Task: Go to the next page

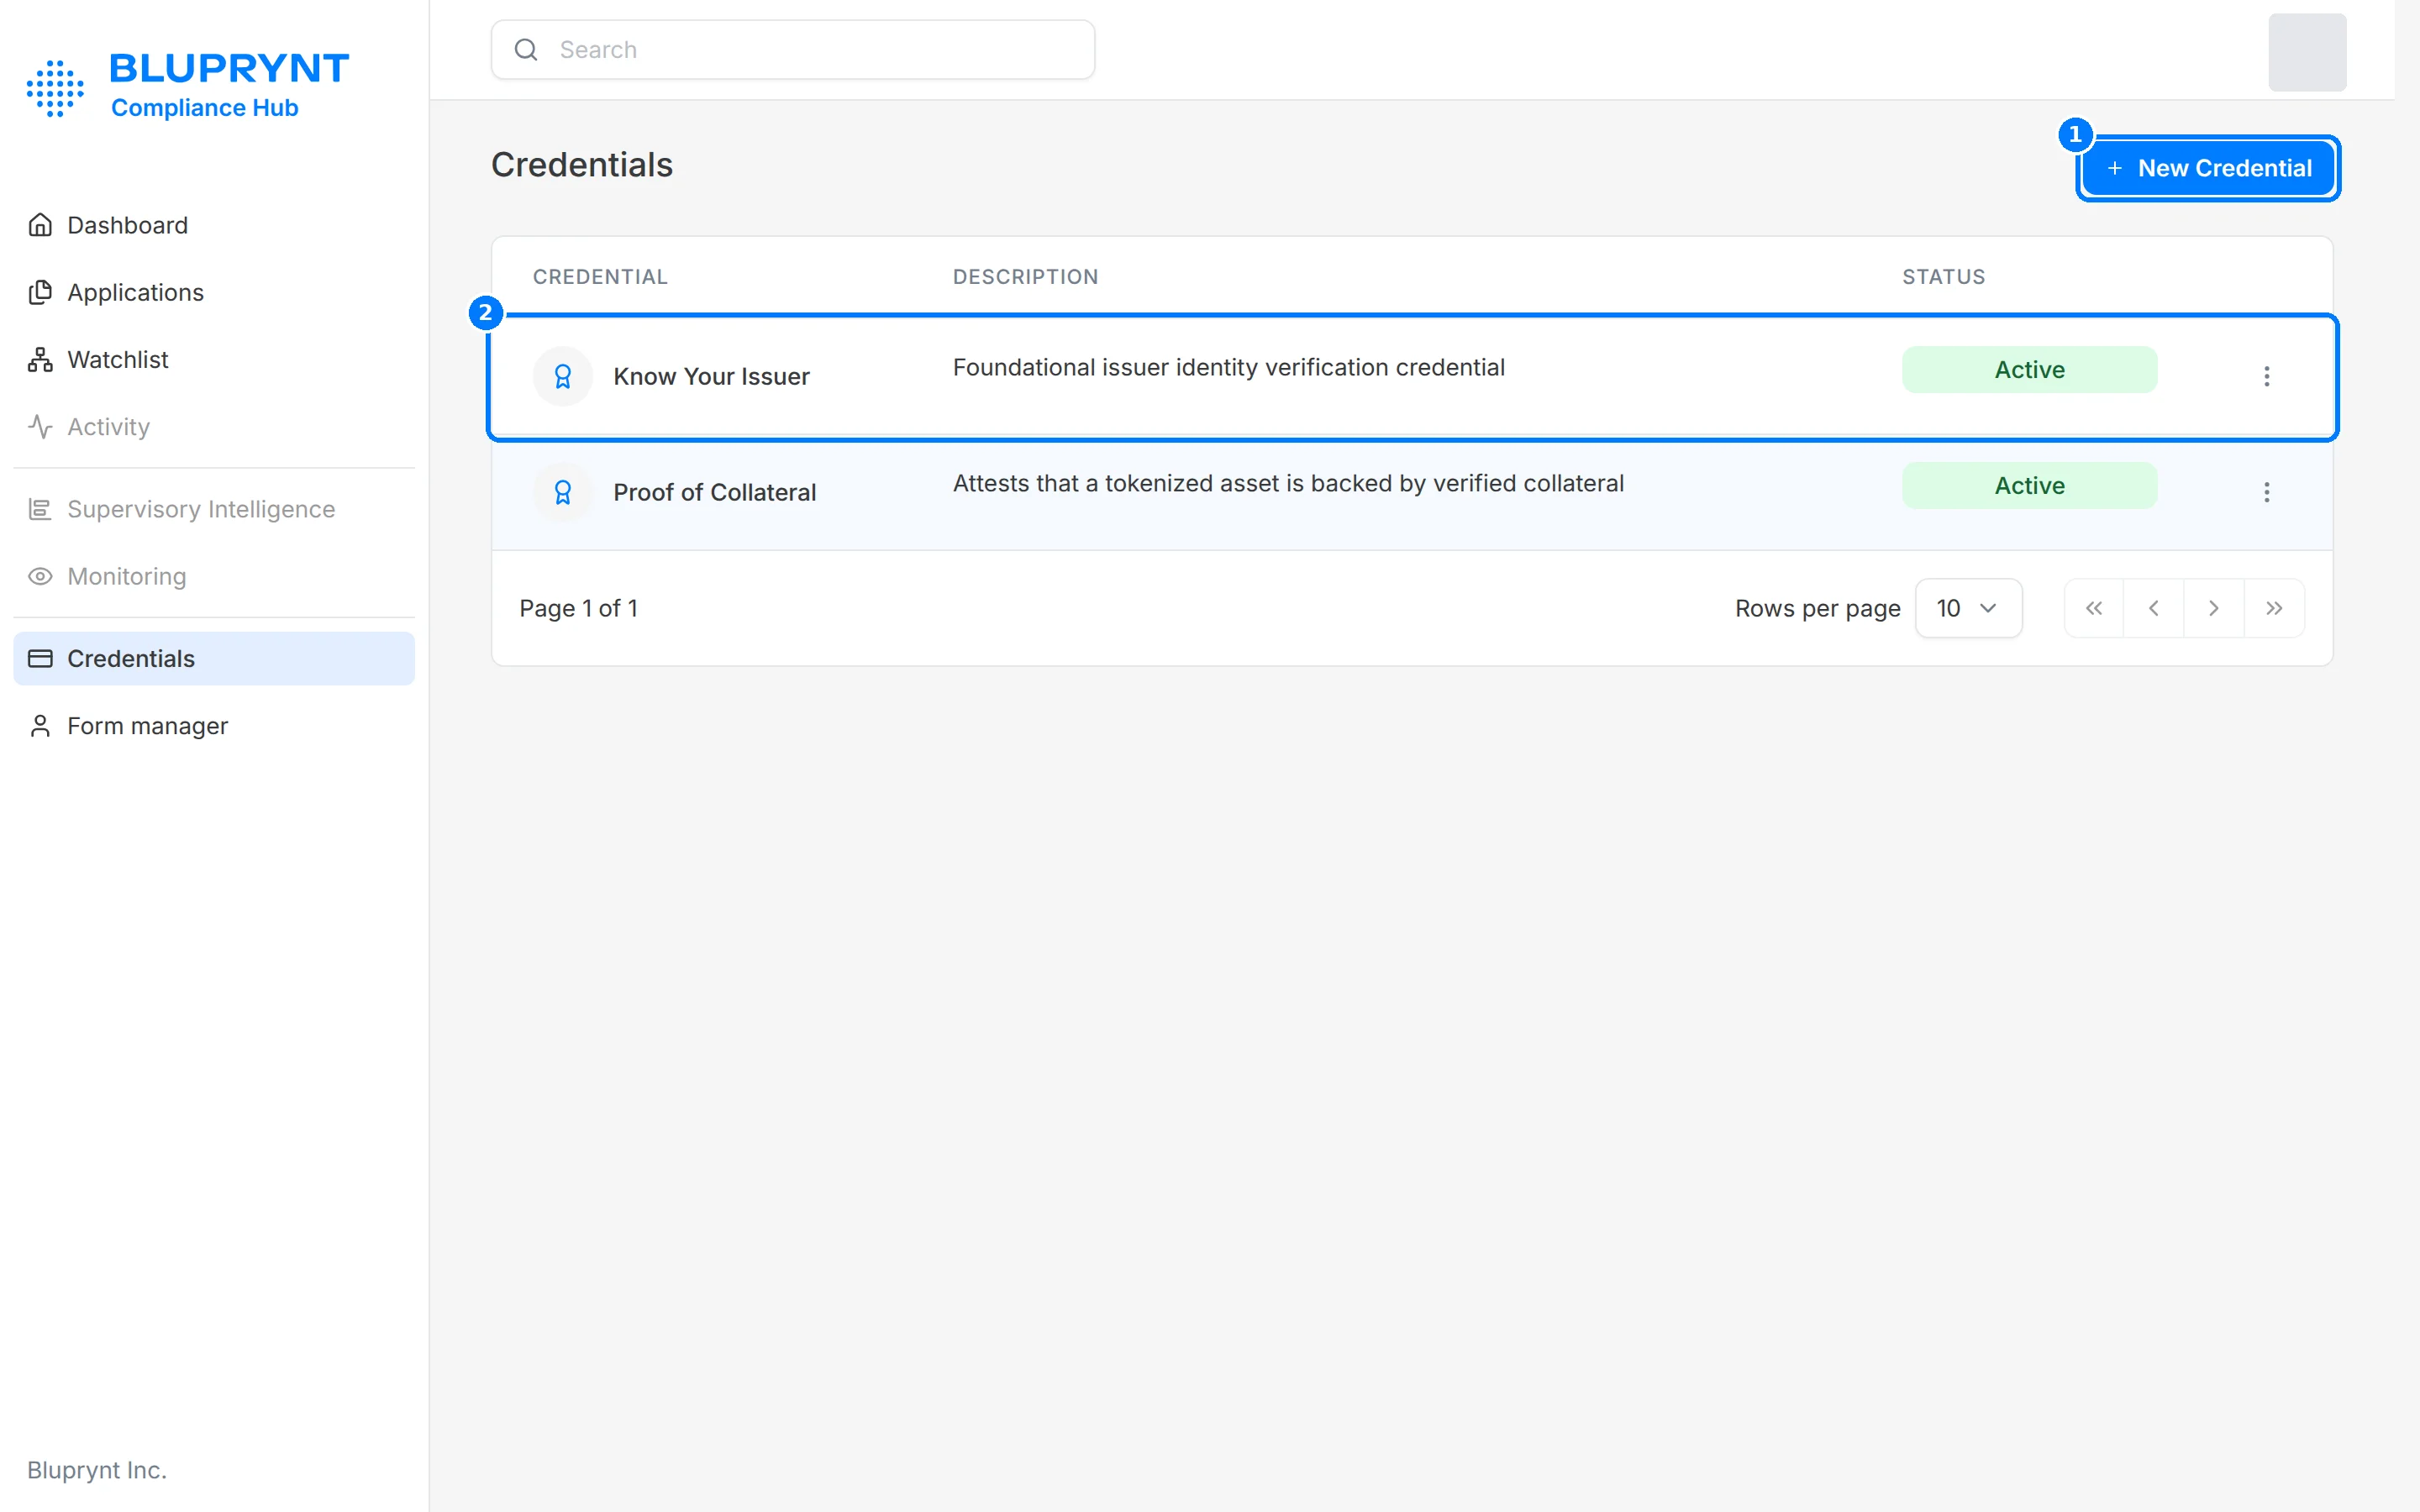Action: 2214,608
